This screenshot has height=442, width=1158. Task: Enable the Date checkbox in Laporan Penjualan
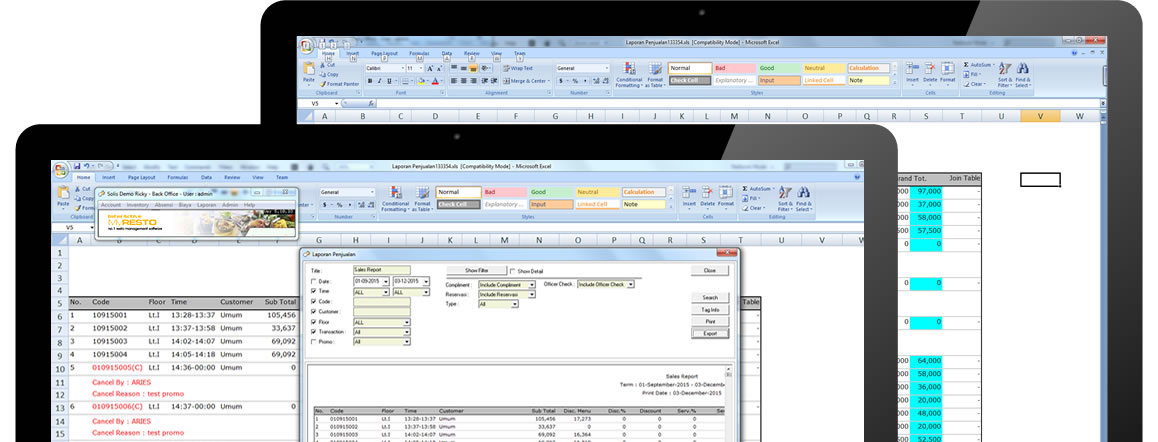[314, 282]
